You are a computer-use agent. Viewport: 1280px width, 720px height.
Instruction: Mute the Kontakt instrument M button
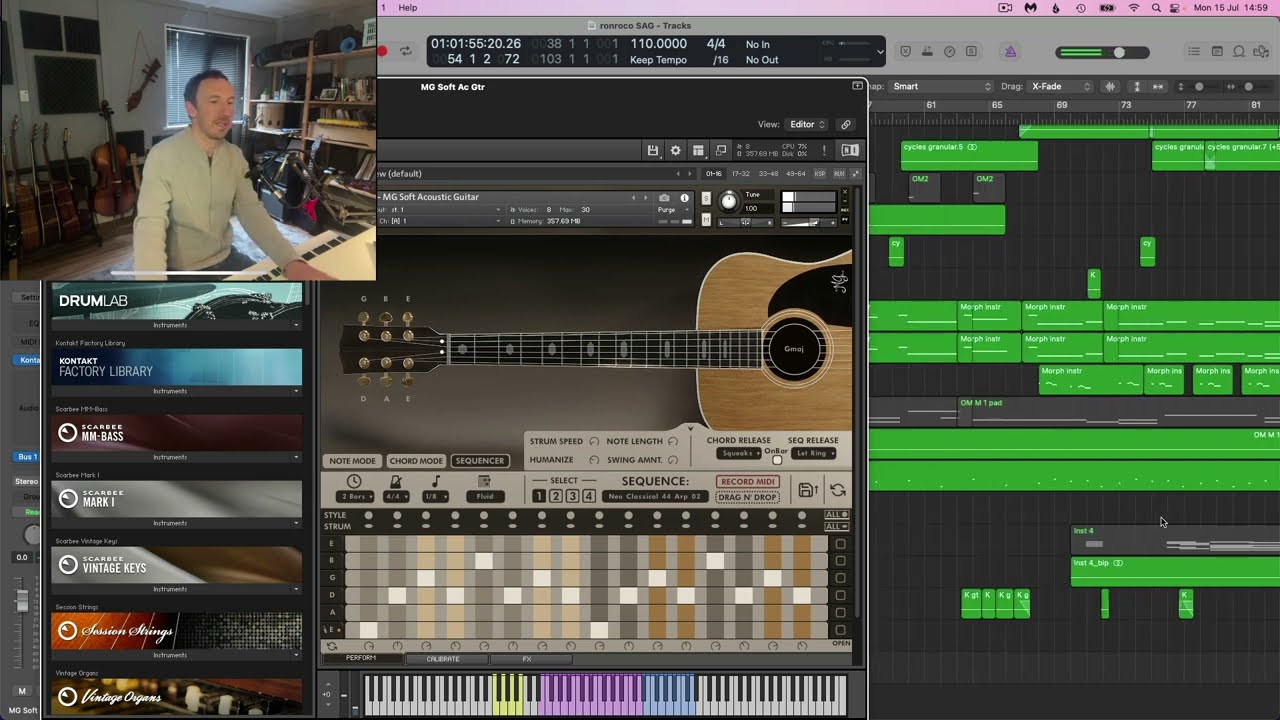(707, 220)
